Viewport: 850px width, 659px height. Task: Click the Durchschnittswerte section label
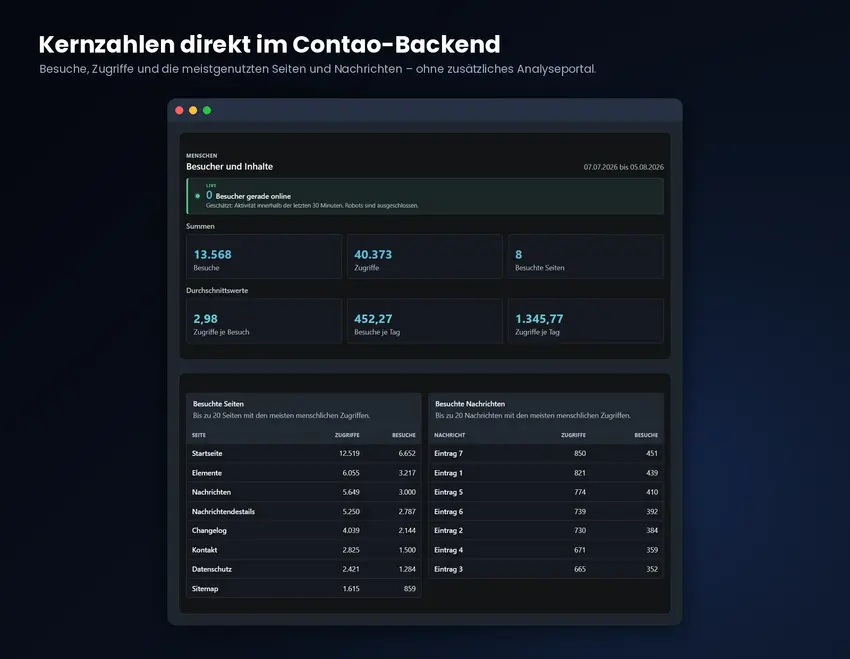217,290
